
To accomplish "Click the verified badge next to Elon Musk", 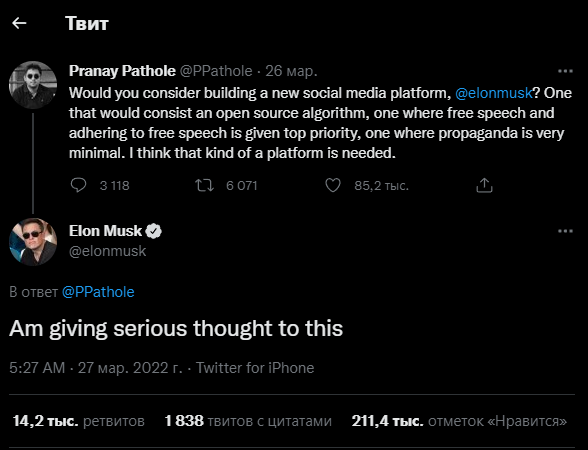I will [x=153, y=231].
